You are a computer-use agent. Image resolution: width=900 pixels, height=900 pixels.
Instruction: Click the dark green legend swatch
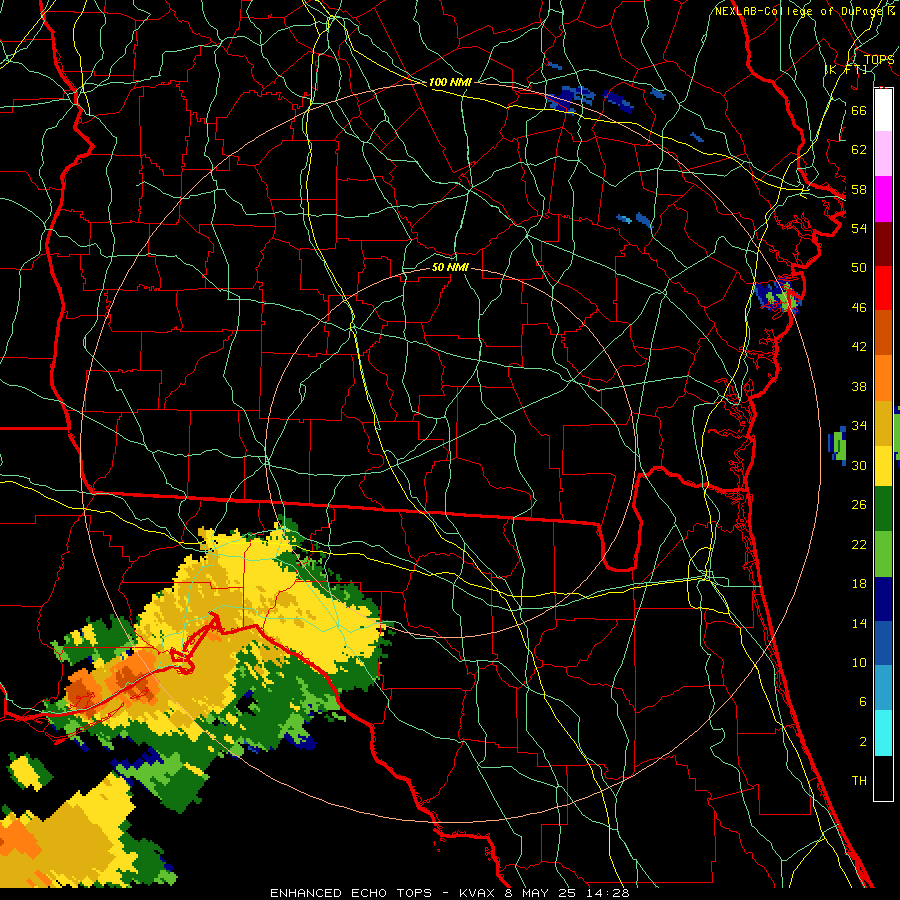883,509
